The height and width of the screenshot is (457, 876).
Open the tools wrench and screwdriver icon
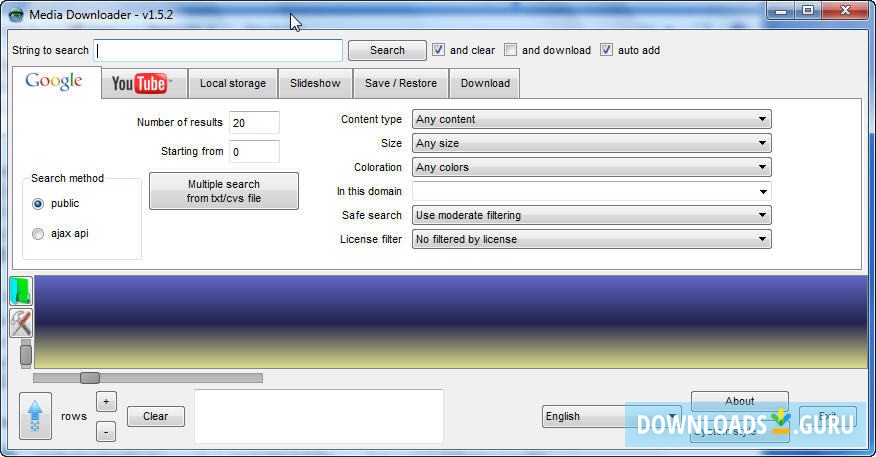pos(21,323)
